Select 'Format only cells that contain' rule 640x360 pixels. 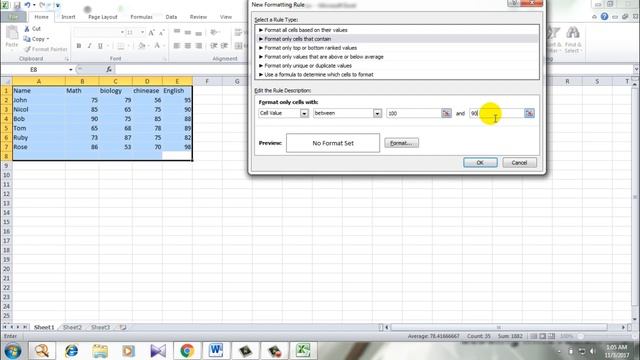pos(397,39)
